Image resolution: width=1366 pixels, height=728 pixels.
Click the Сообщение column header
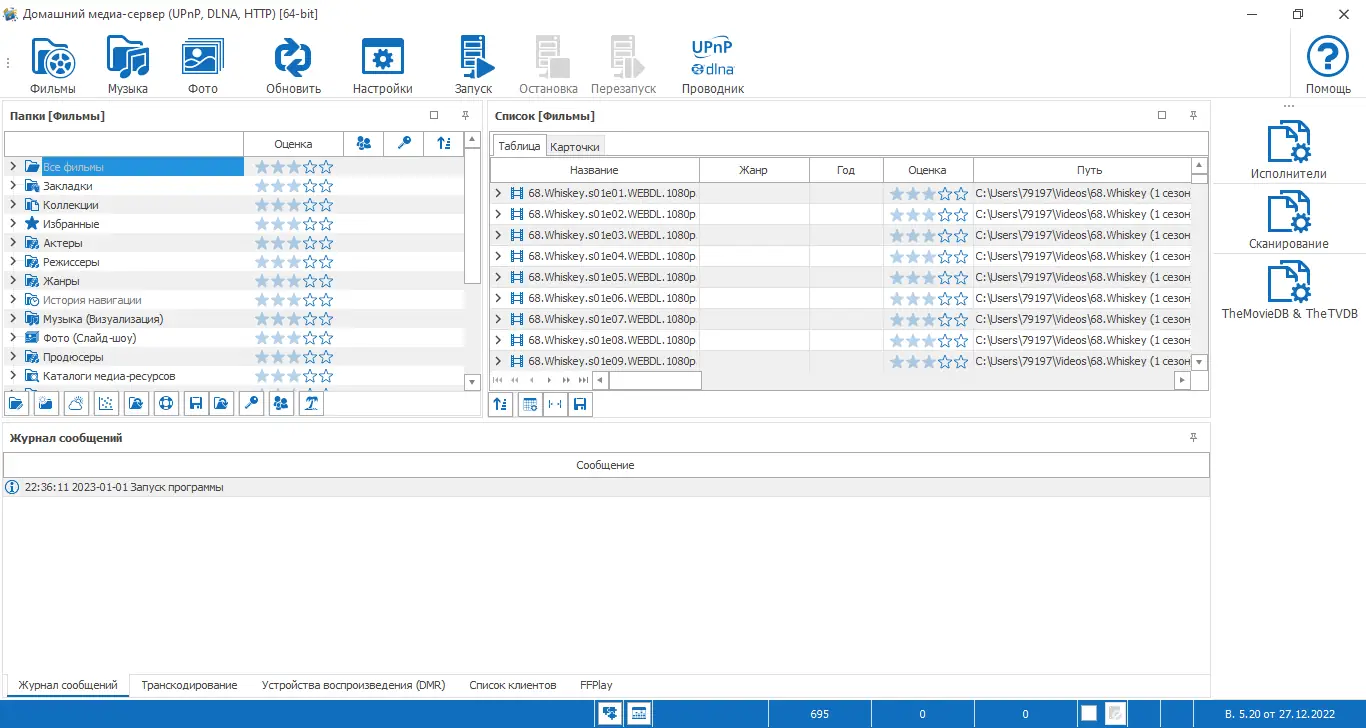[x=606, y=465]
